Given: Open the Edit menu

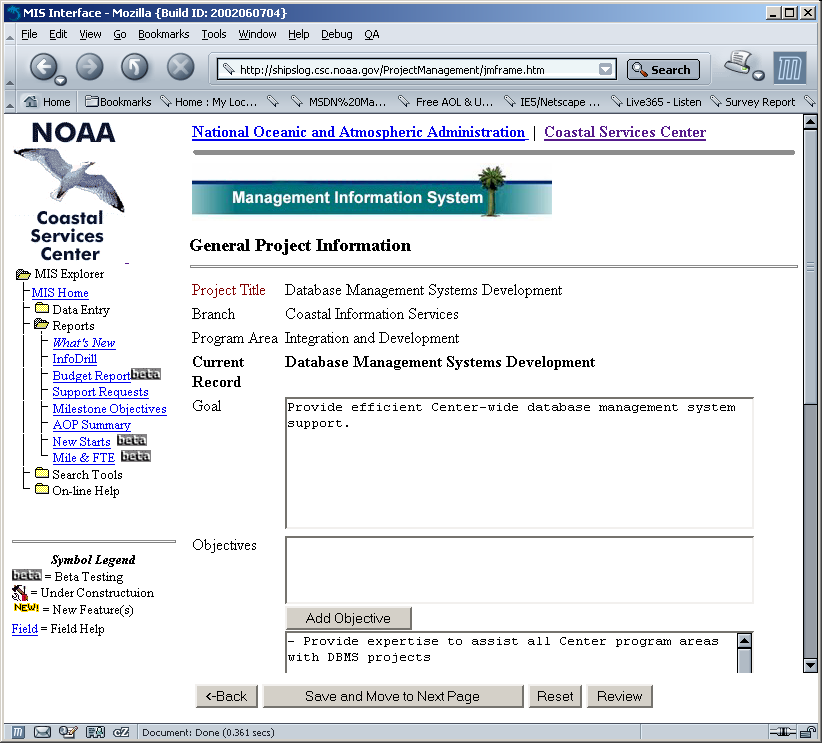Looking at the screenshot, I should coord(58,34).
